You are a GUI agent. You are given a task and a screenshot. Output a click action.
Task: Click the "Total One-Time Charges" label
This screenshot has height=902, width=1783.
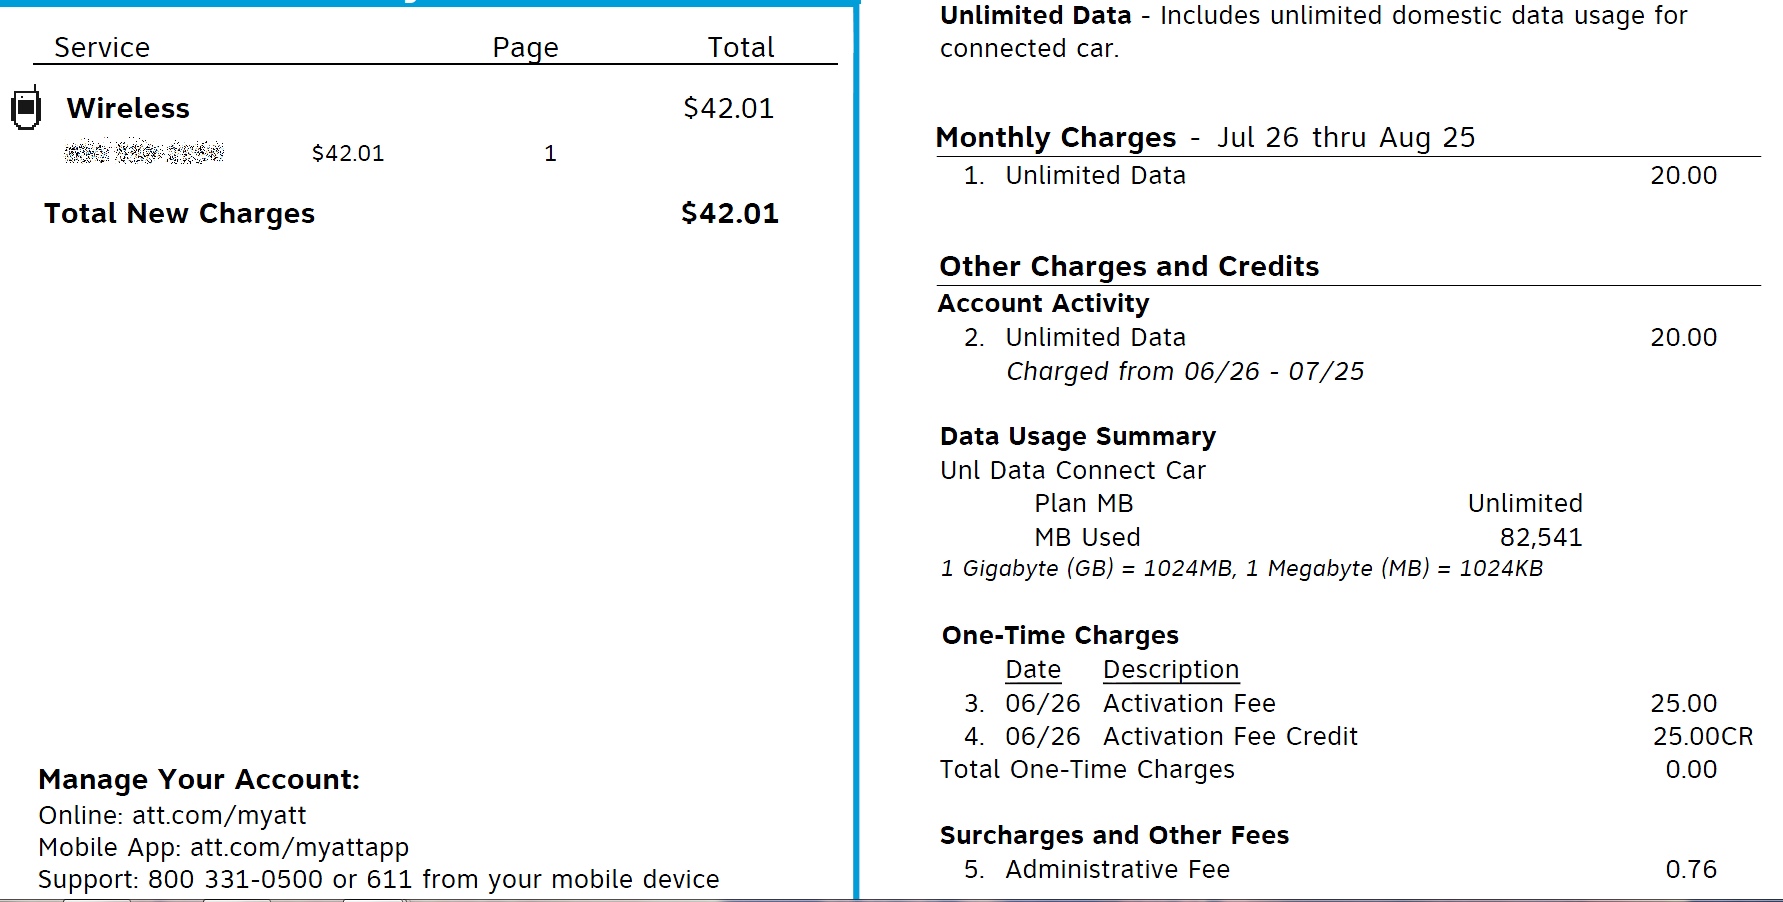tap(1088, 770)
